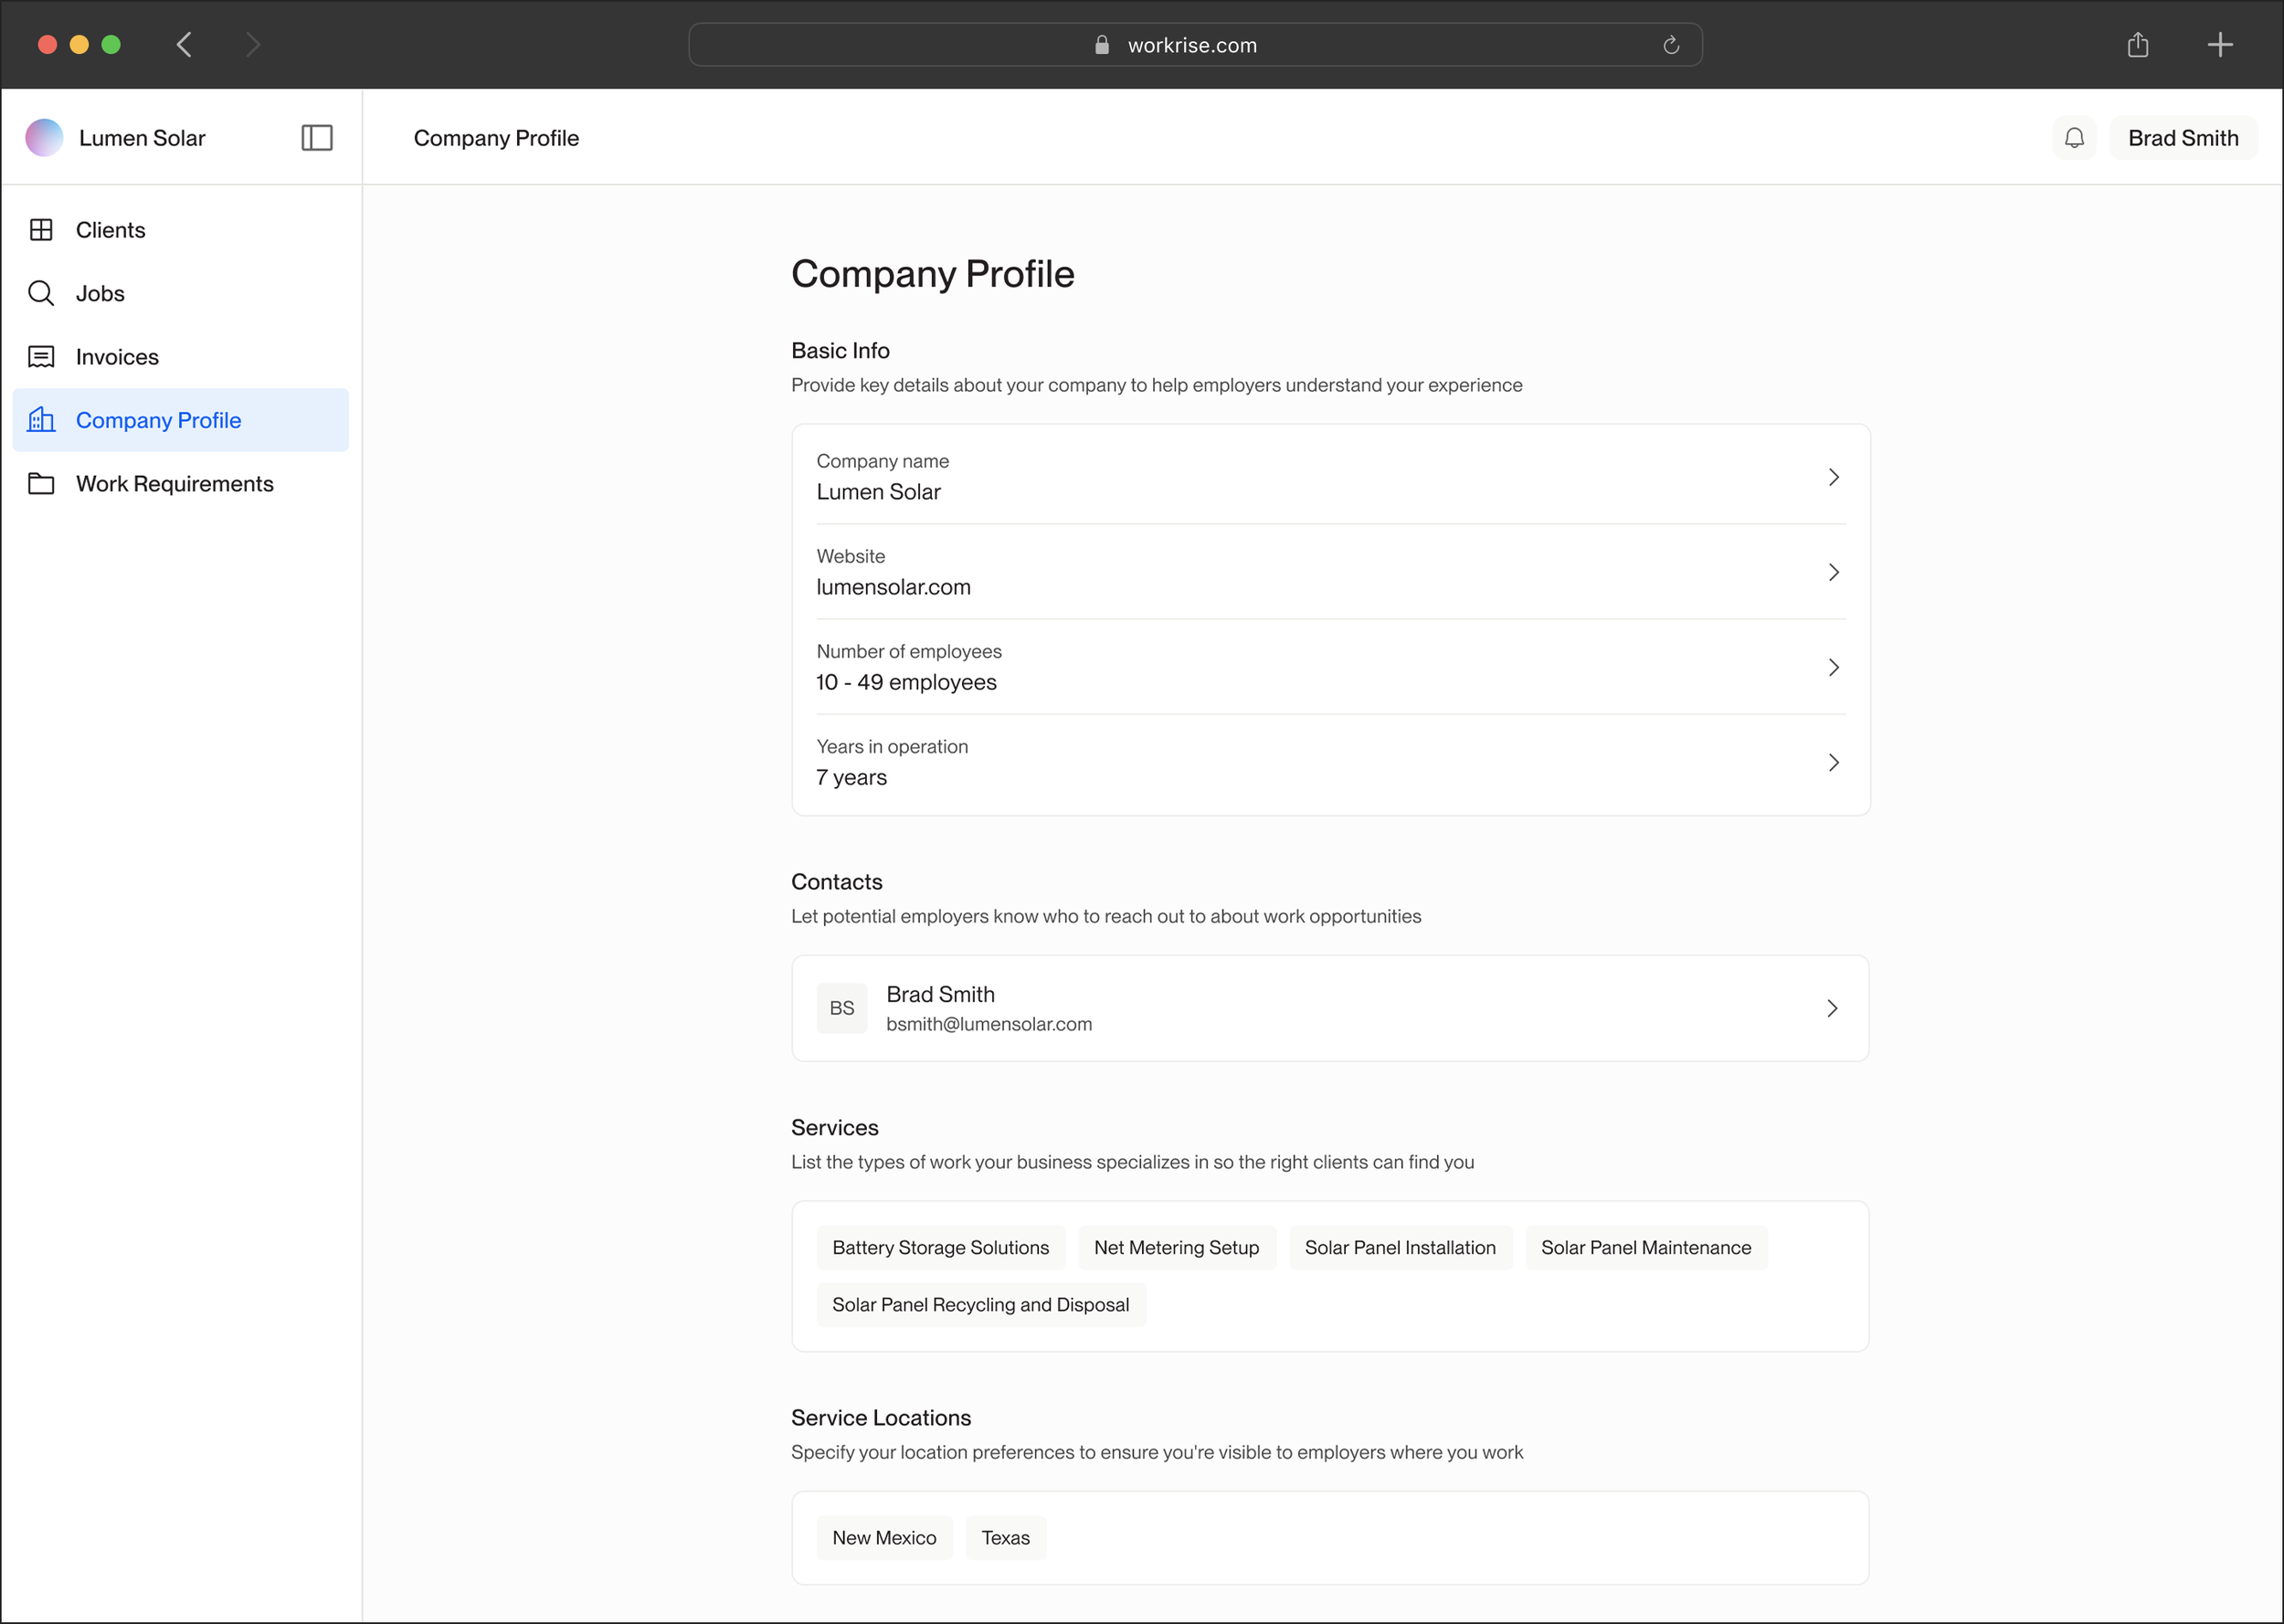Toggle the sidebar collapse icon
This screenshot has height=1624, width=2284.
pyautogui.click(x=317, y=138)
